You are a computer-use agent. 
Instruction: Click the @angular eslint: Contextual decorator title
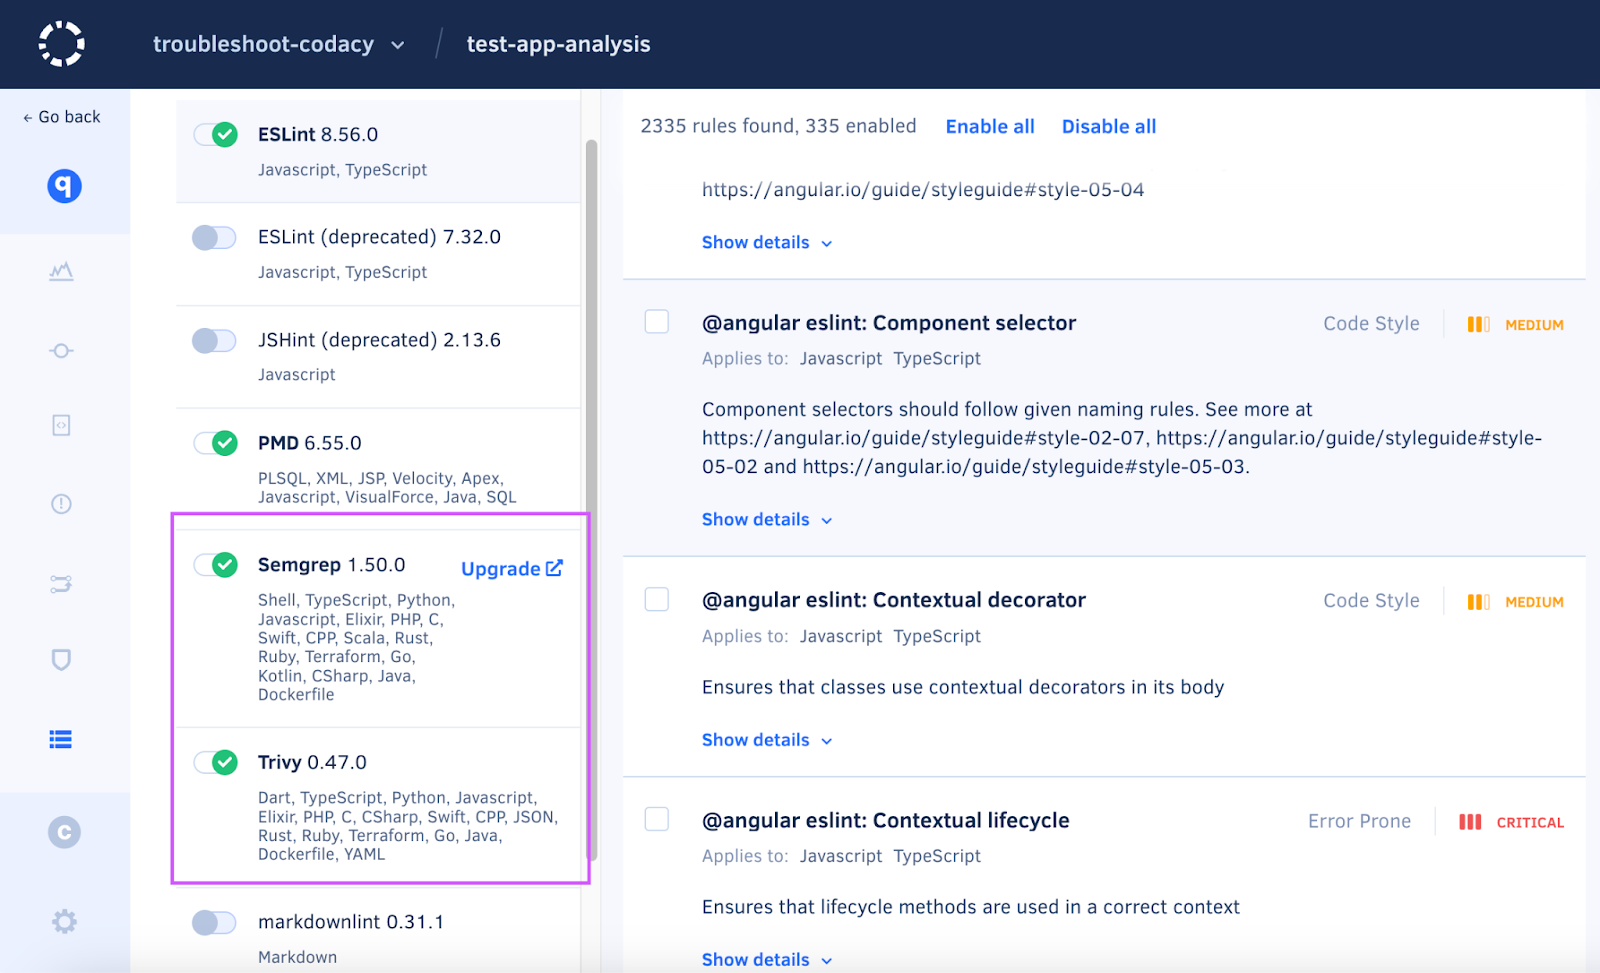coord(894,600)
